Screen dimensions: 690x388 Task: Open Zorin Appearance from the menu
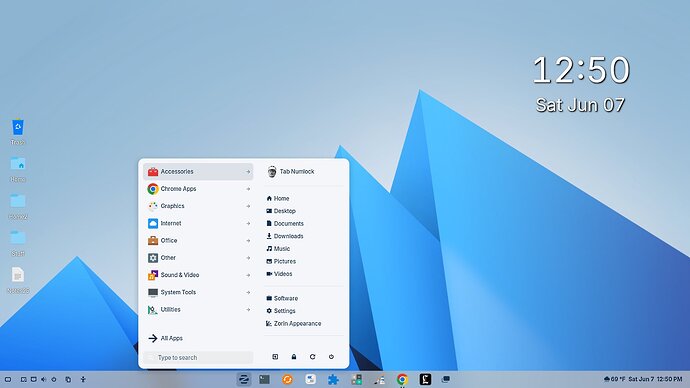click(x=294, y=323)
